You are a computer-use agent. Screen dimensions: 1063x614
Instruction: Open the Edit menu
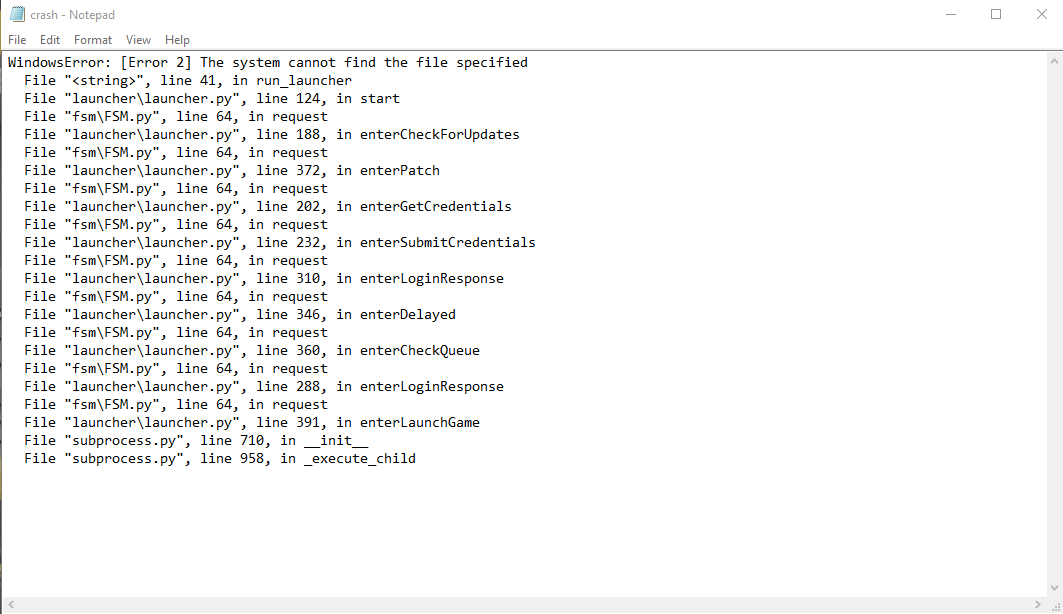click(49, 40)
